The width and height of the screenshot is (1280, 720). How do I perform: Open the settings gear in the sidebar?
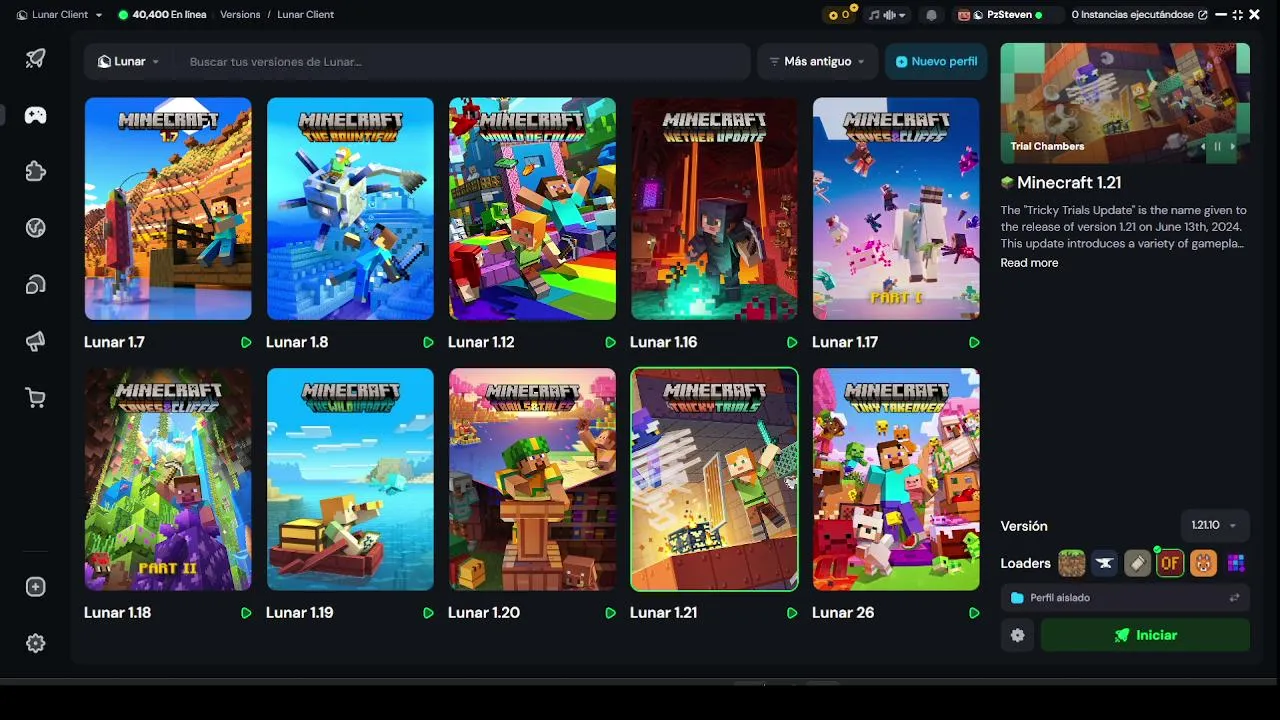tap(36, 644)
